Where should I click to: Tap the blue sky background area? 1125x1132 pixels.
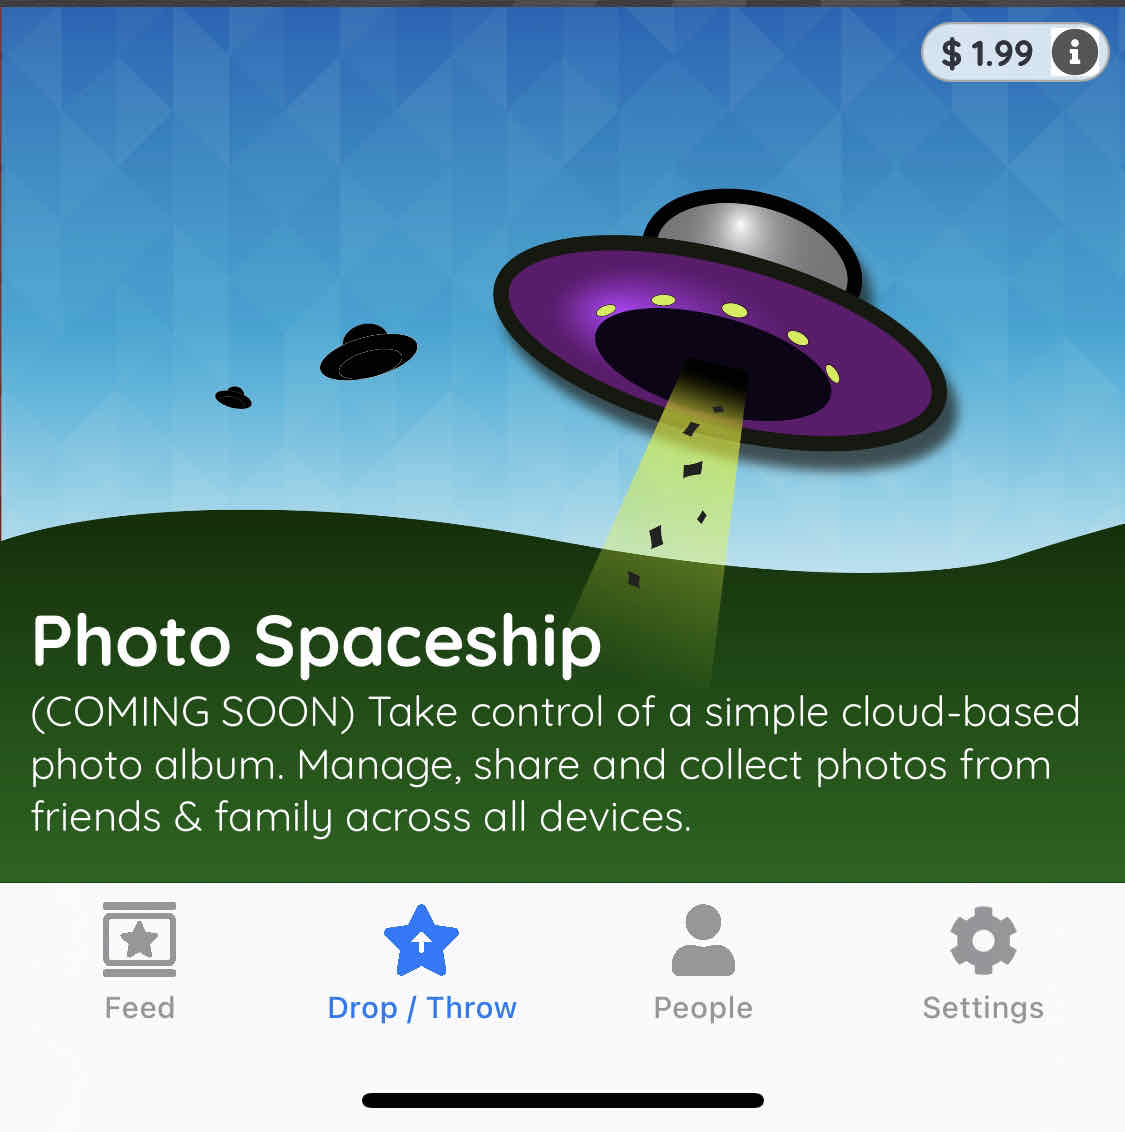(x=253, y=180)
